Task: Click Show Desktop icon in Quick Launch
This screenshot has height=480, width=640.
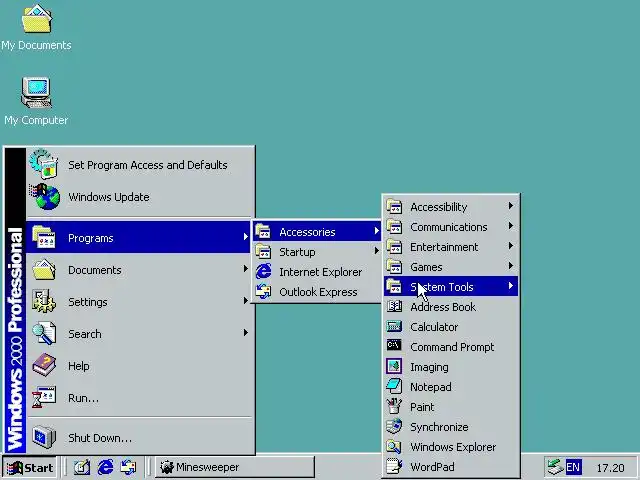Action: tap(82, 467)
